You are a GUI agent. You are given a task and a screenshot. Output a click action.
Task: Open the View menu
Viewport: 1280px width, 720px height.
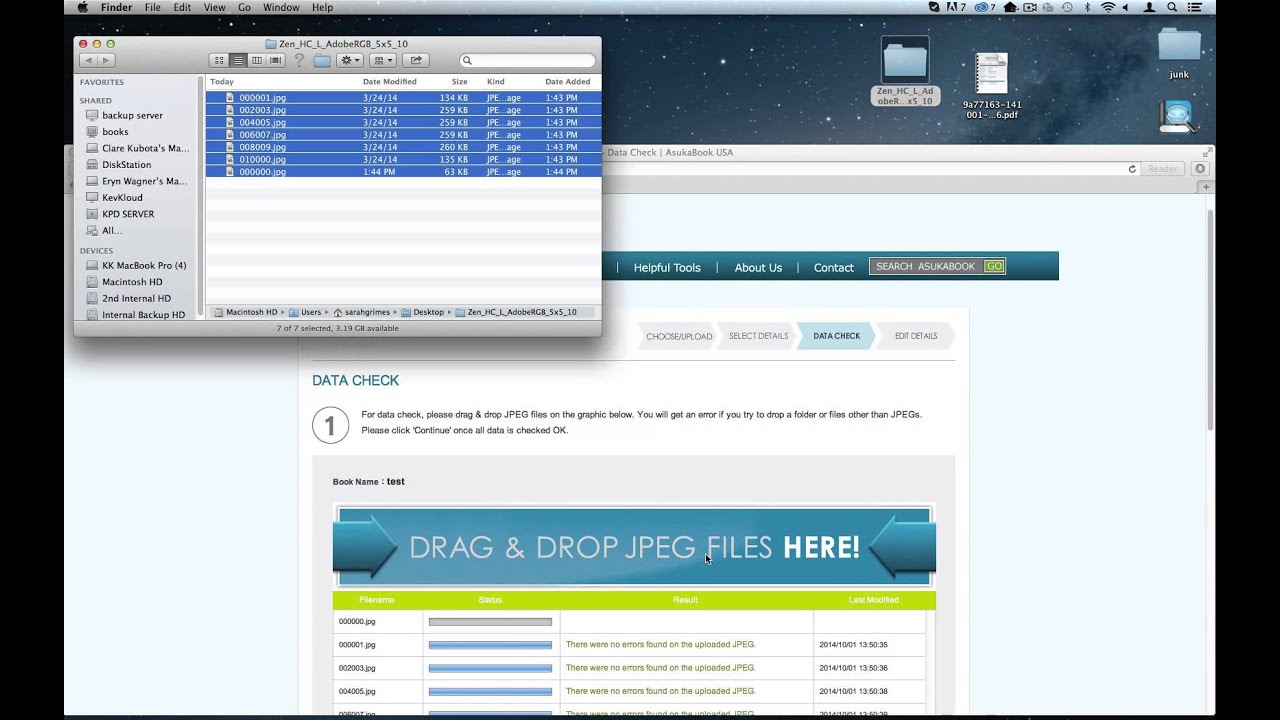click(x=214, y=7)
